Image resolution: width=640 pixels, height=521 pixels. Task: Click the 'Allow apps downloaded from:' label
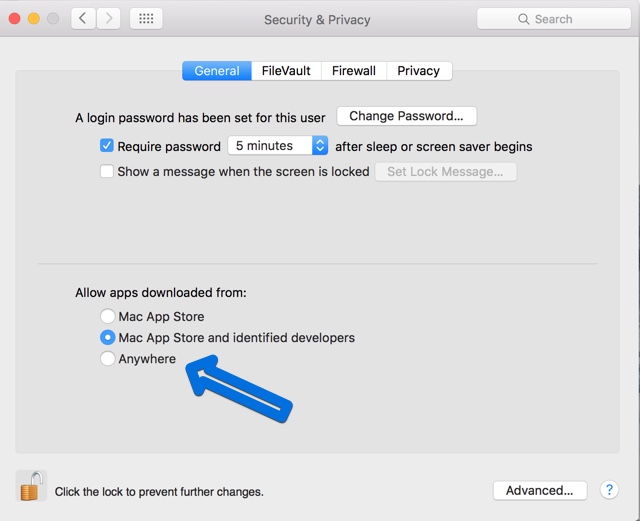pos(161,293)
